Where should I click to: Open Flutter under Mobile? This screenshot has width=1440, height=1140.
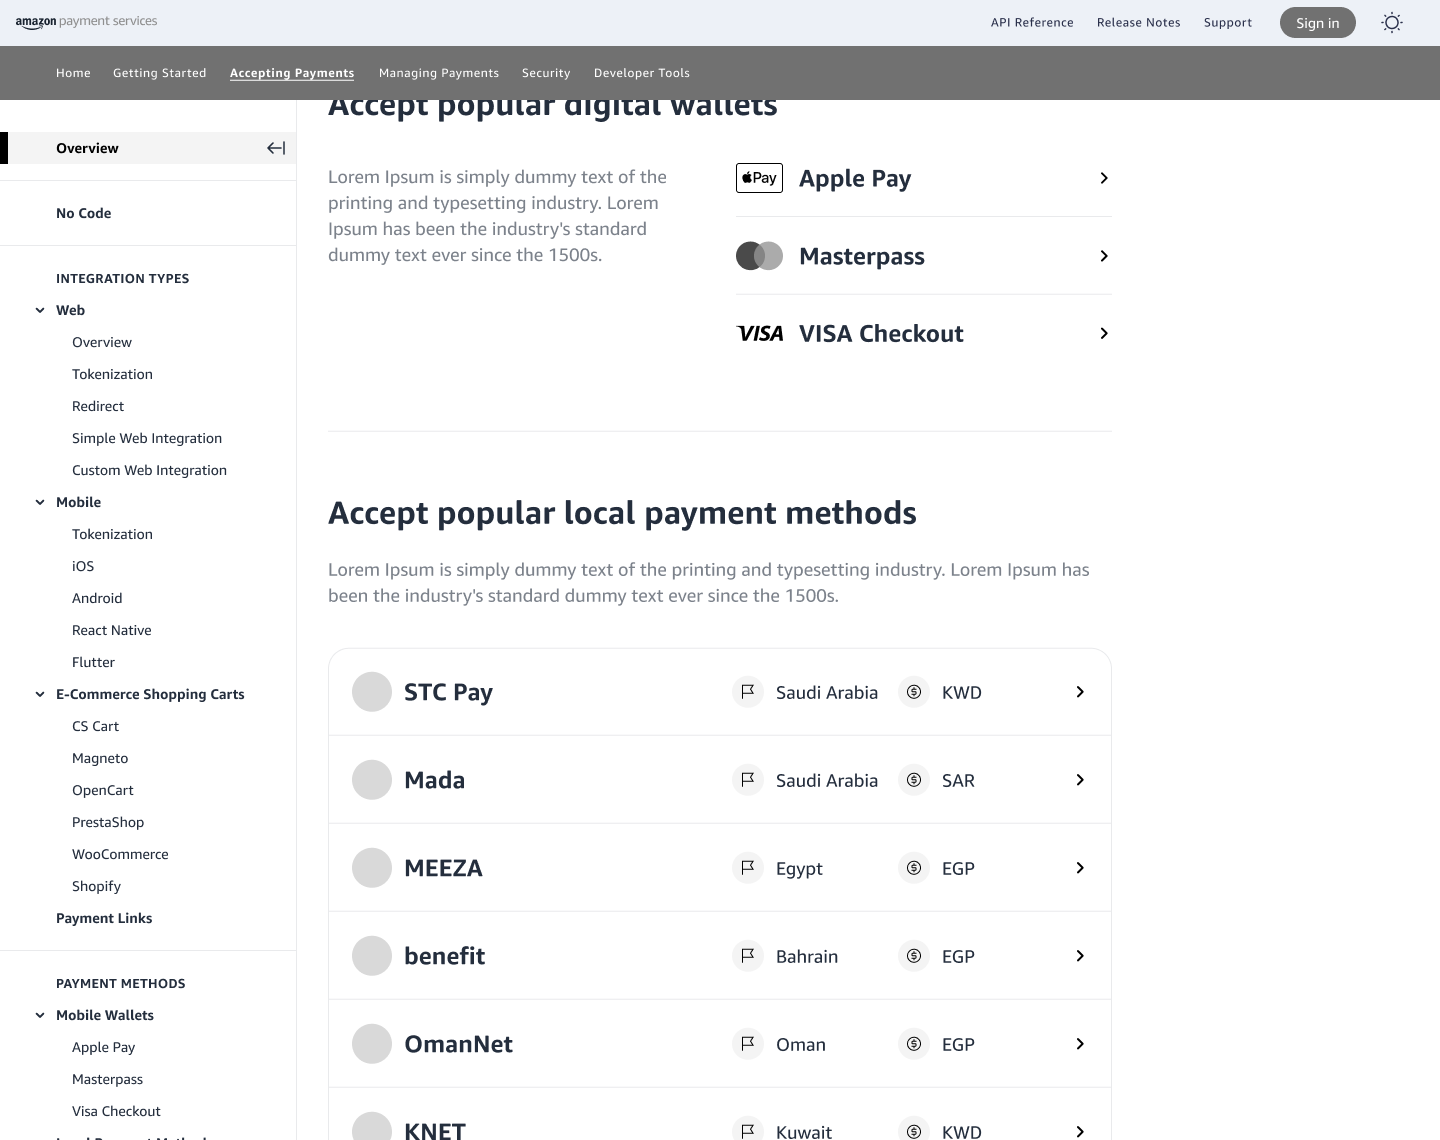(x=94, y=662)
